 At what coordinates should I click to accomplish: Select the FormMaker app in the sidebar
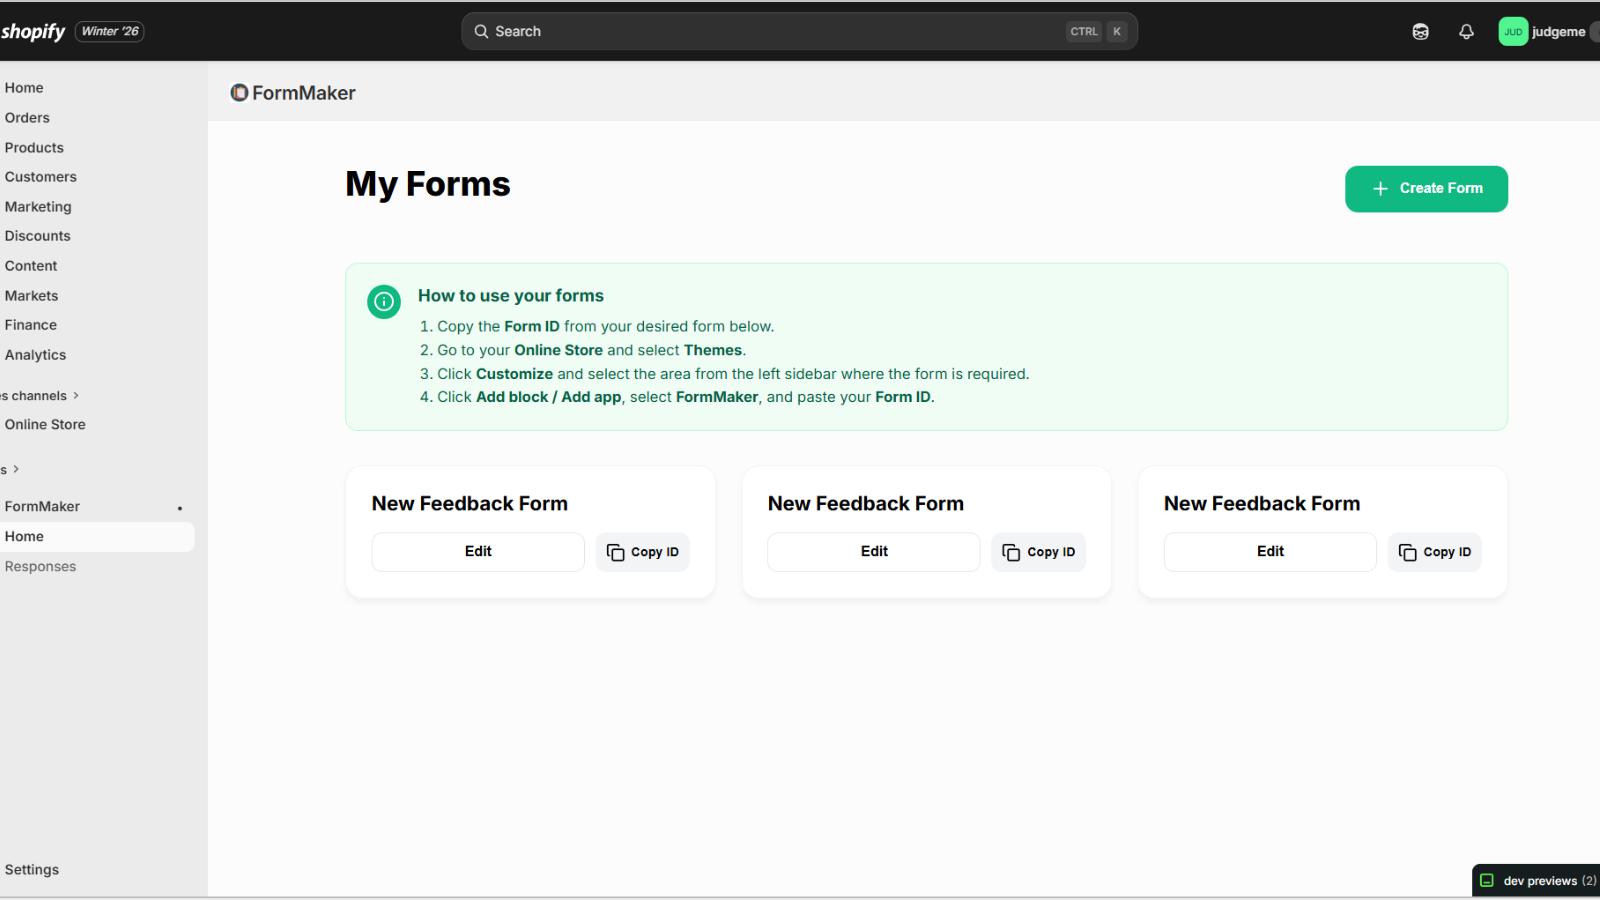(43, 507)
